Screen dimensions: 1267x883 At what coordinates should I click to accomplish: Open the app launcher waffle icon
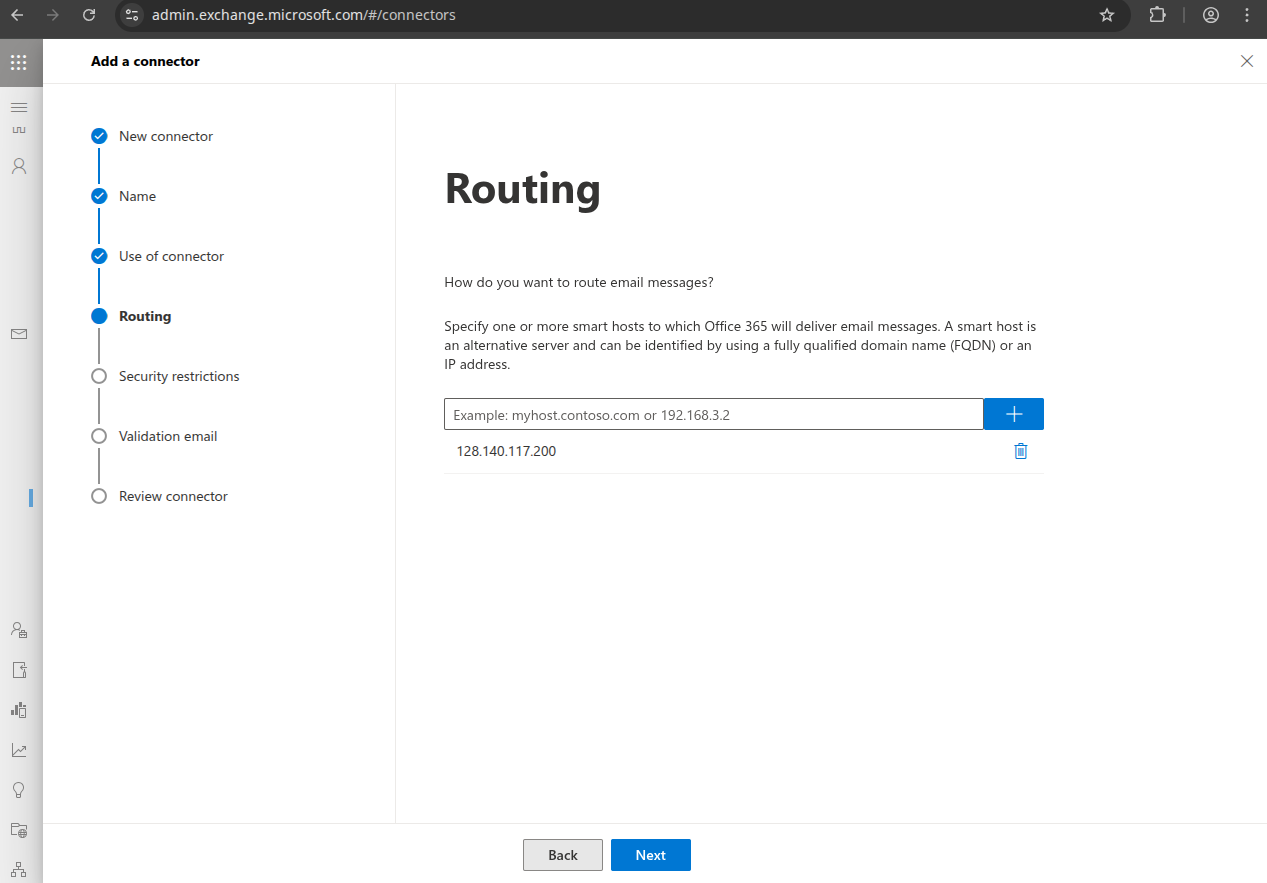tap(18, 62)
